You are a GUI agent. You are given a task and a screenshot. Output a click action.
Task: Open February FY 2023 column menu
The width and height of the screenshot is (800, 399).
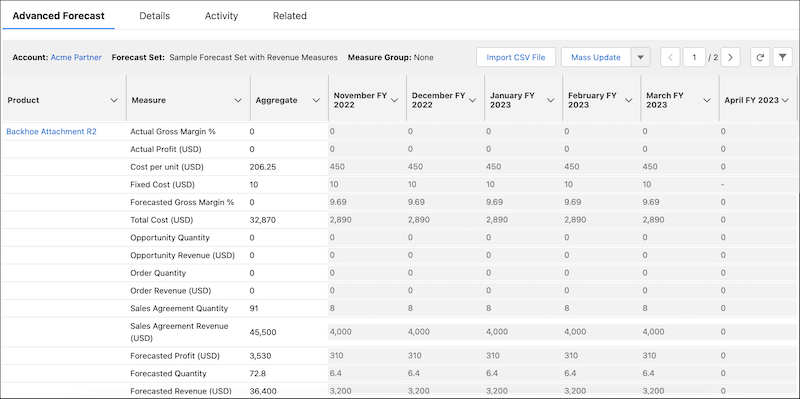(x=629, y=101)
